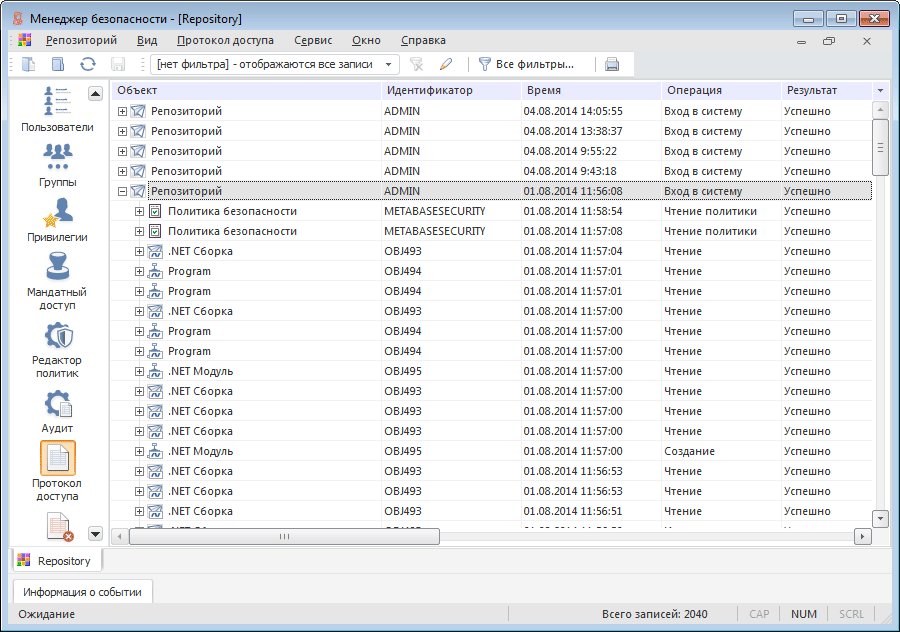The height and width of the screenshot is (632, 900).
Task: Click the vertical scrollbar up arrow
Action: 880,109
